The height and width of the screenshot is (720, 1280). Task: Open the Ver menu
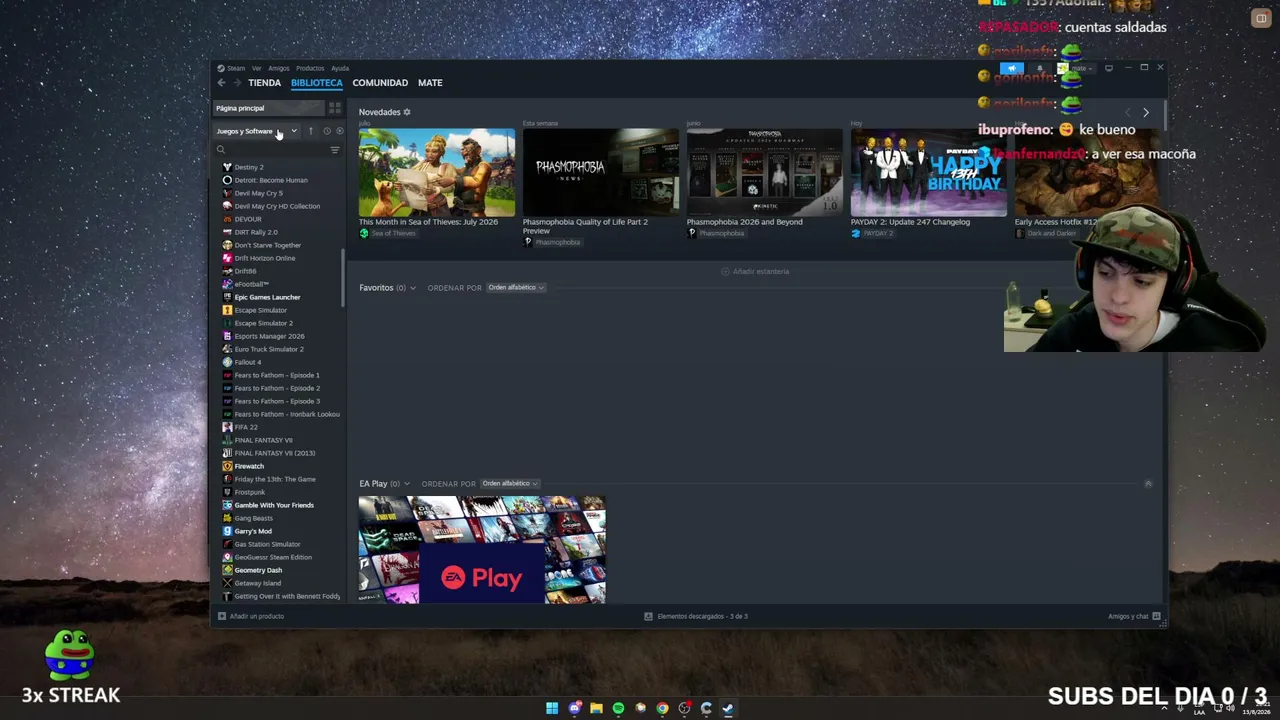point(257,68)
